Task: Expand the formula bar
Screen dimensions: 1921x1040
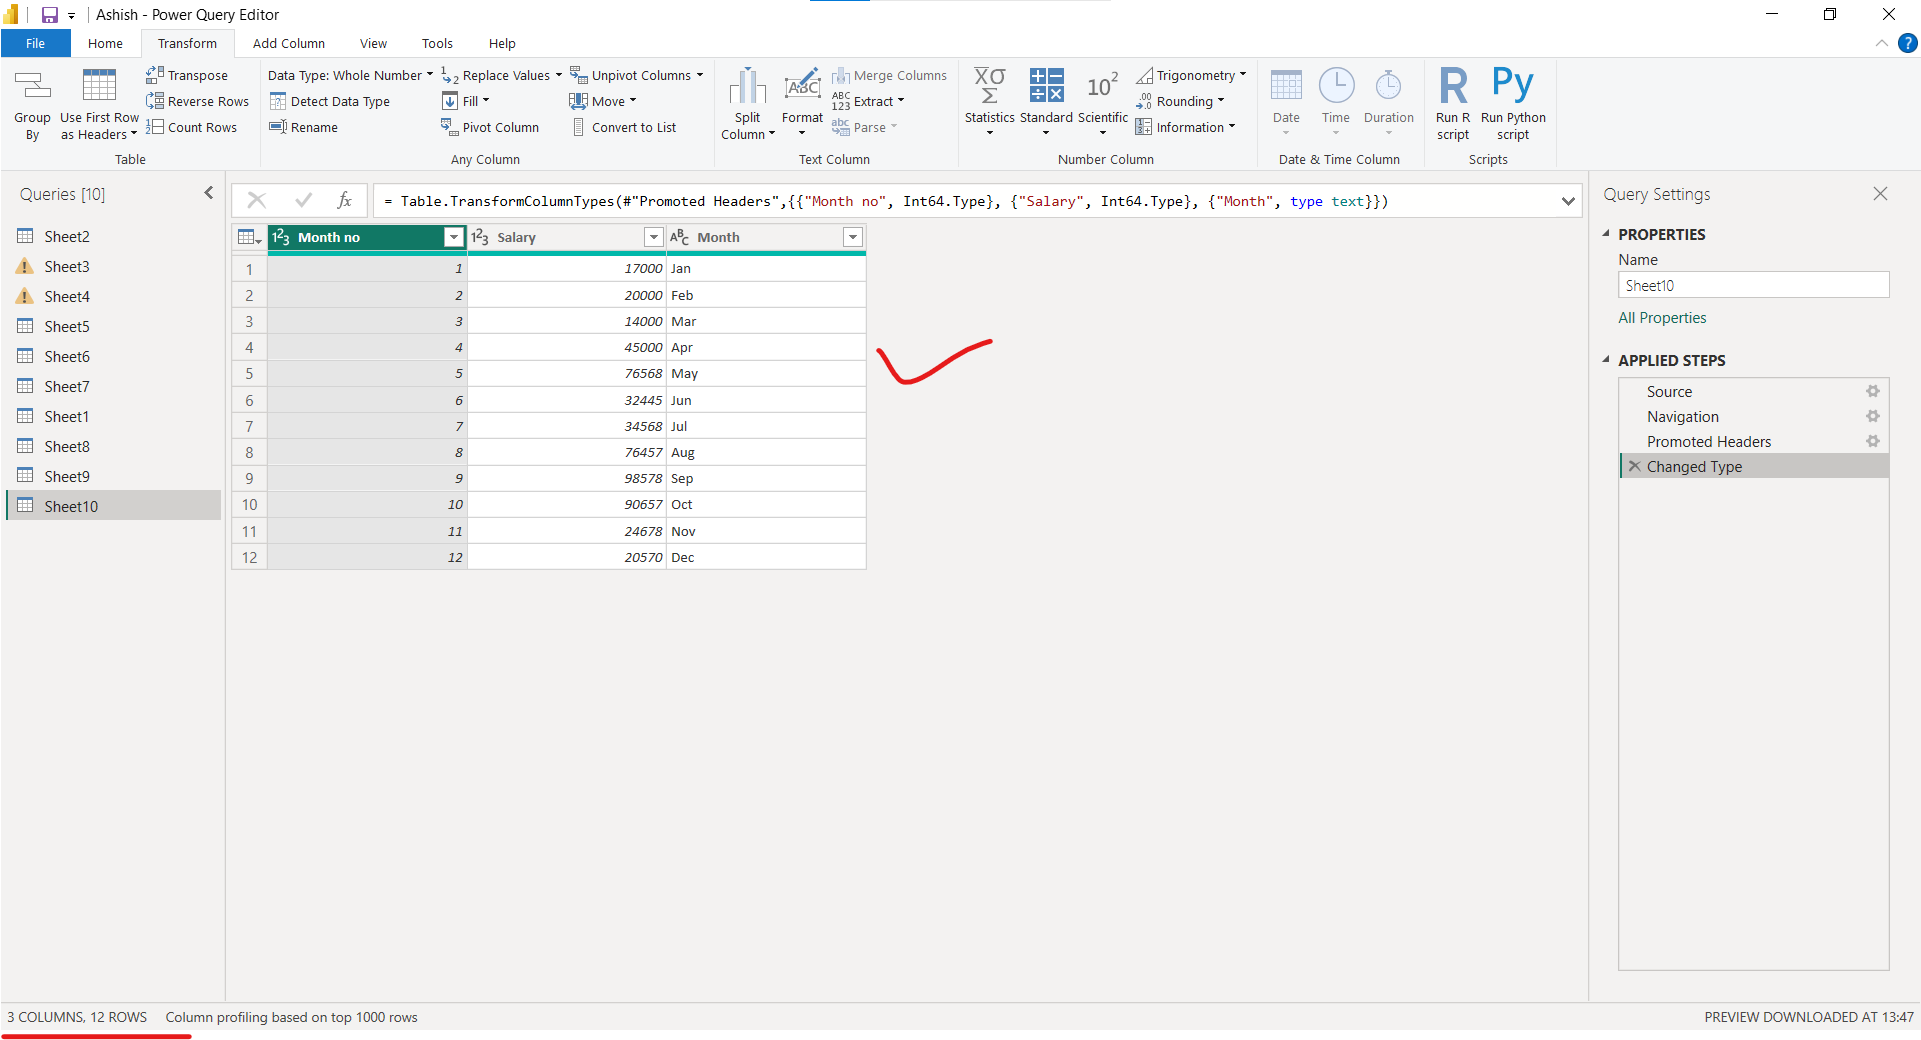Action: point(1567,201)
